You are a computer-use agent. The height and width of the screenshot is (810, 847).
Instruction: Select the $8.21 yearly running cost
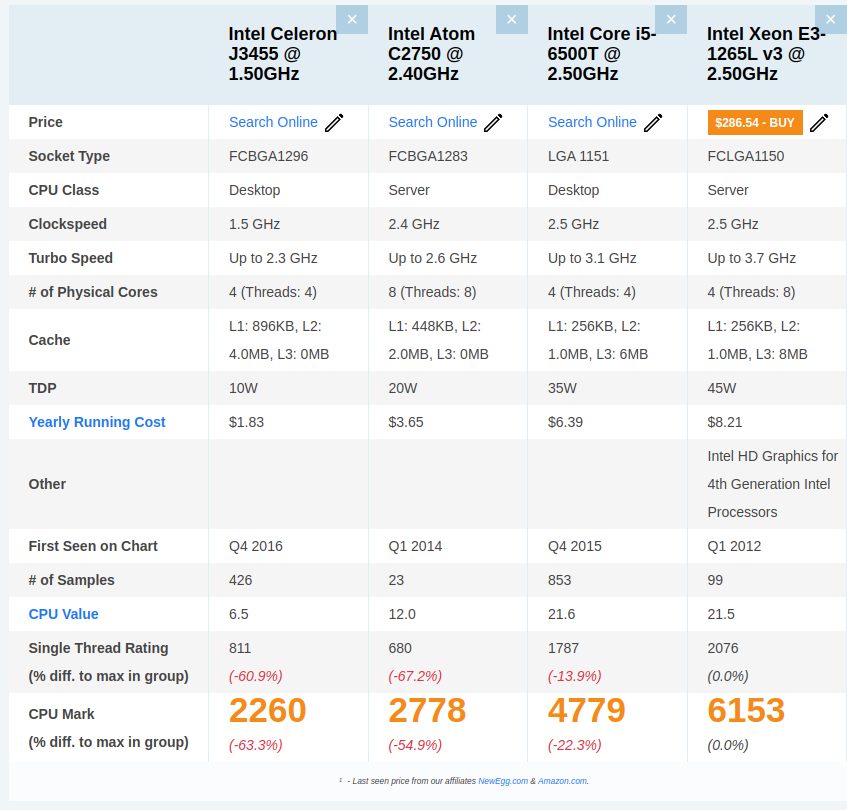point(725,422)
